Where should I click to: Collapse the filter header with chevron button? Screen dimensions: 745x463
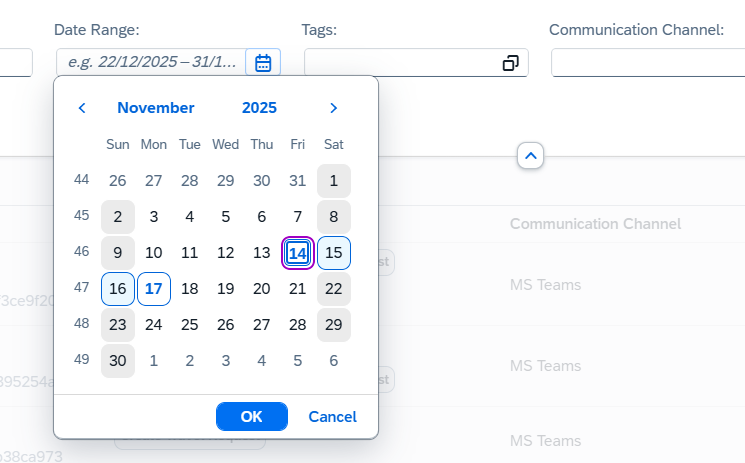tap(531, 156)
